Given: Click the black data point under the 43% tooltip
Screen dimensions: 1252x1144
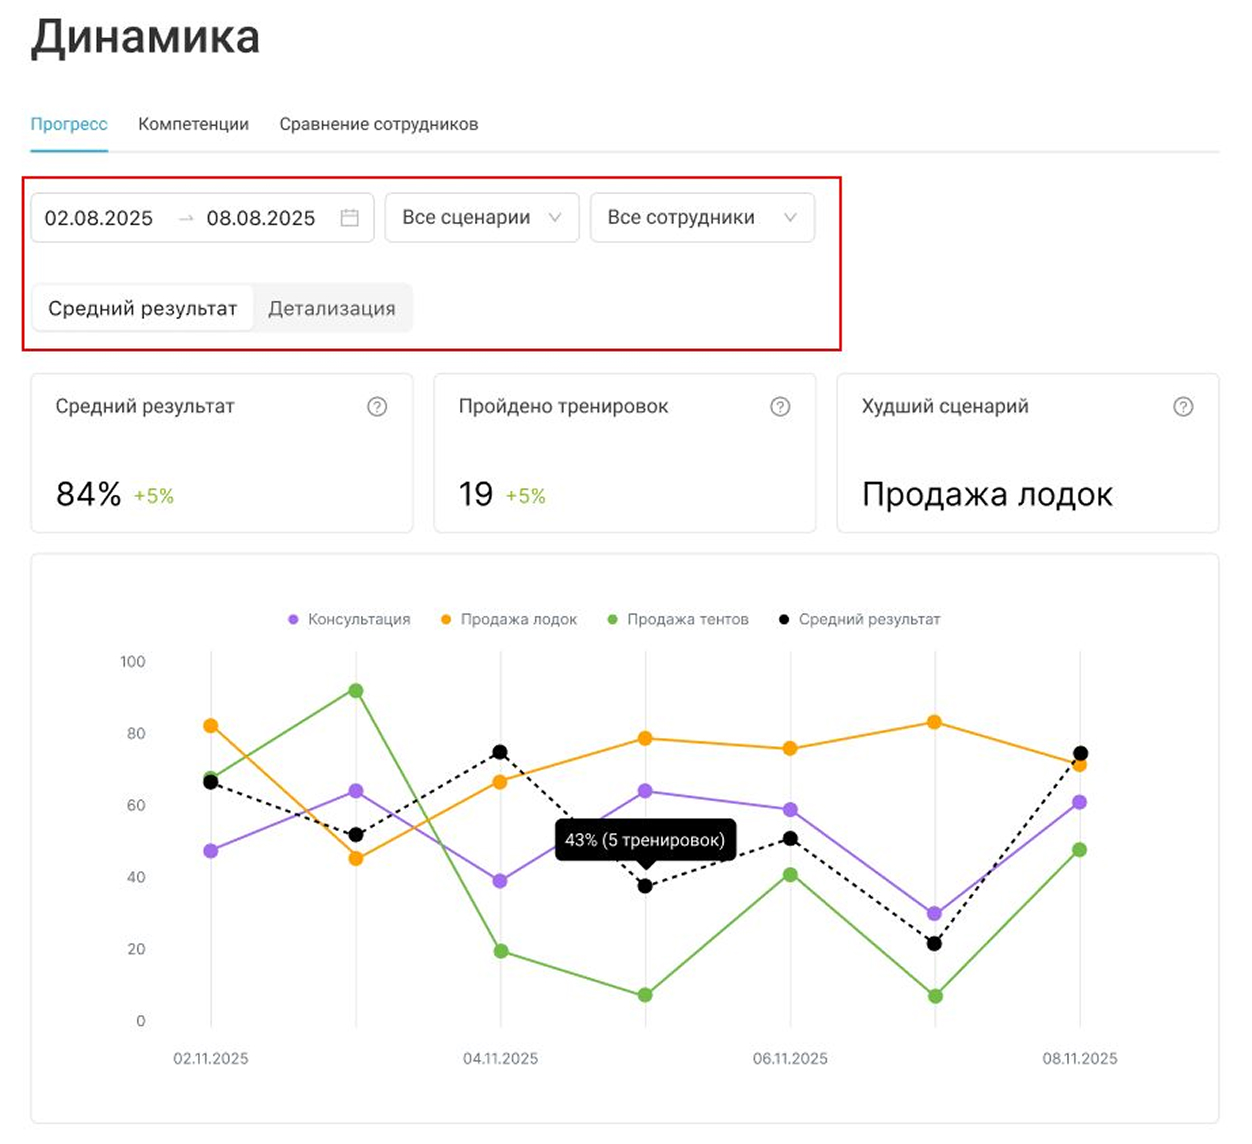Looking at the screenshot, I should click(x=645, y=886).
